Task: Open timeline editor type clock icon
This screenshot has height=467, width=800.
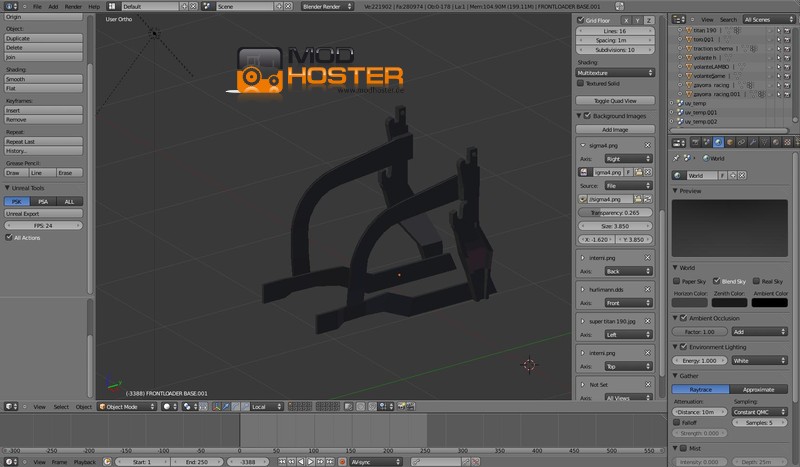Action: (9, 462)
